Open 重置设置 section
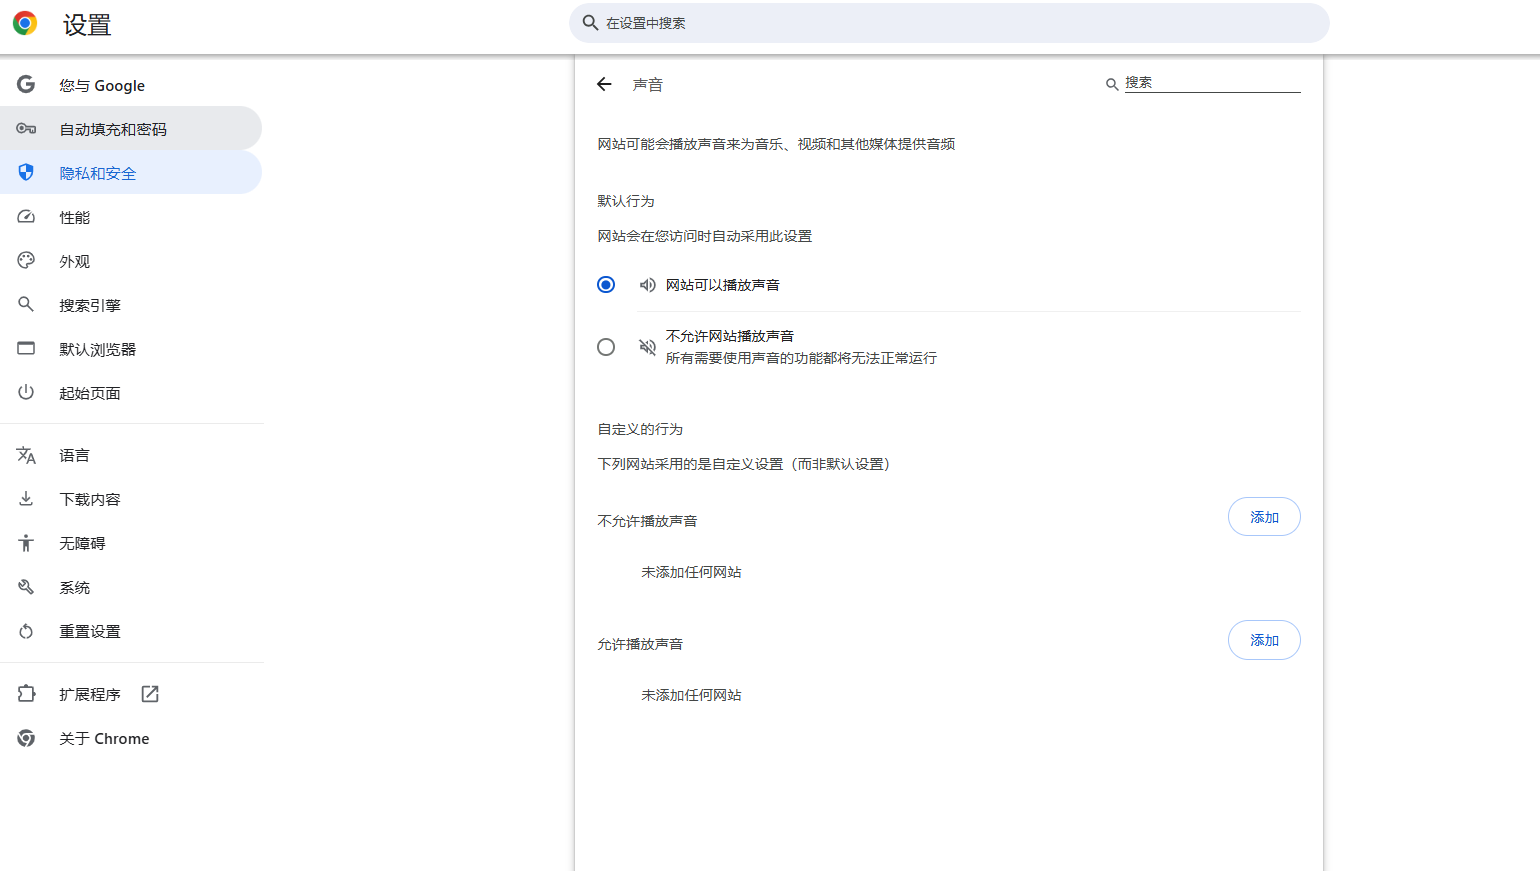The image size is (1540, 871). click(131, 631)
